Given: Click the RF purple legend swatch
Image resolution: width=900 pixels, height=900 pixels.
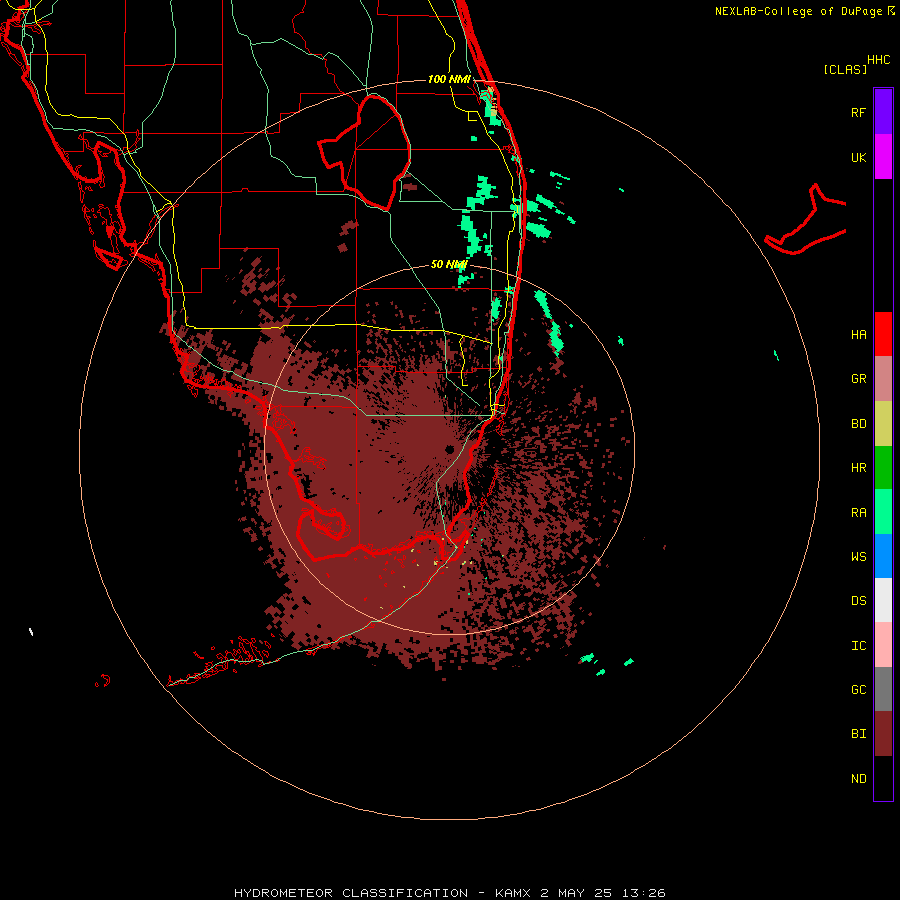Looking at the screenshot, I should pos(883,112).
